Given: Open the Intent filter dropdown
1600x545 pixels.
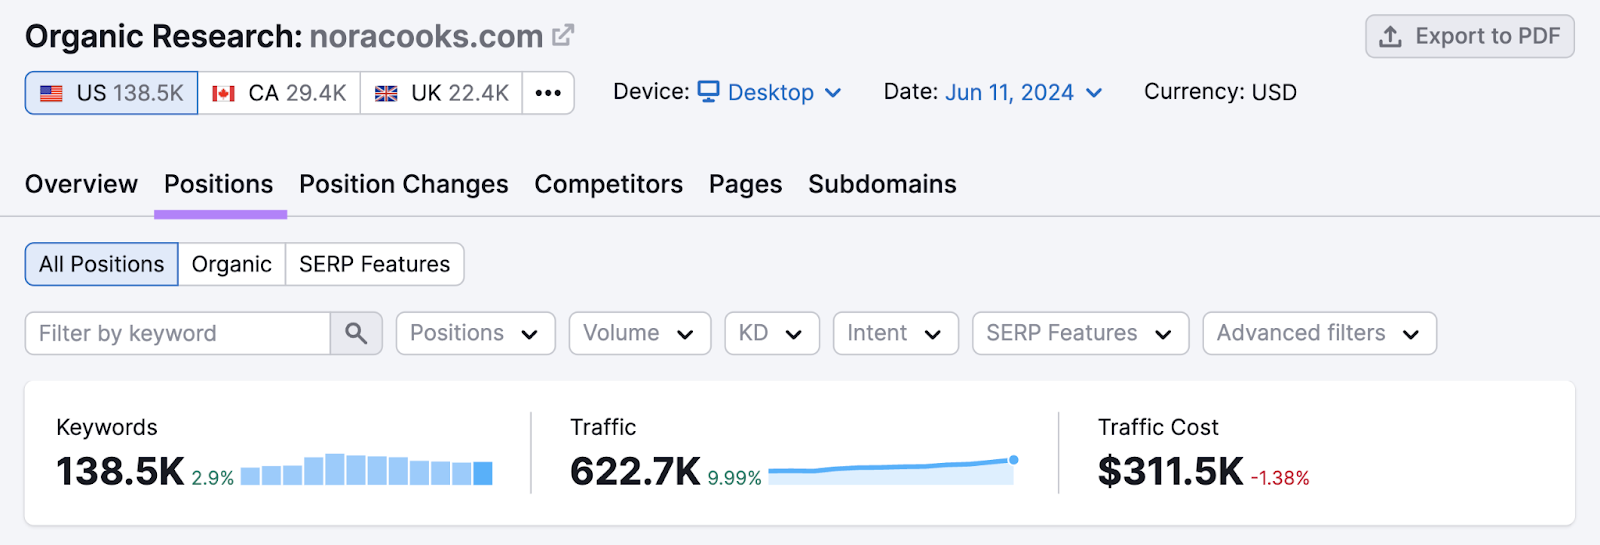Looking at the screenshot, I should (x=895, y=333).
